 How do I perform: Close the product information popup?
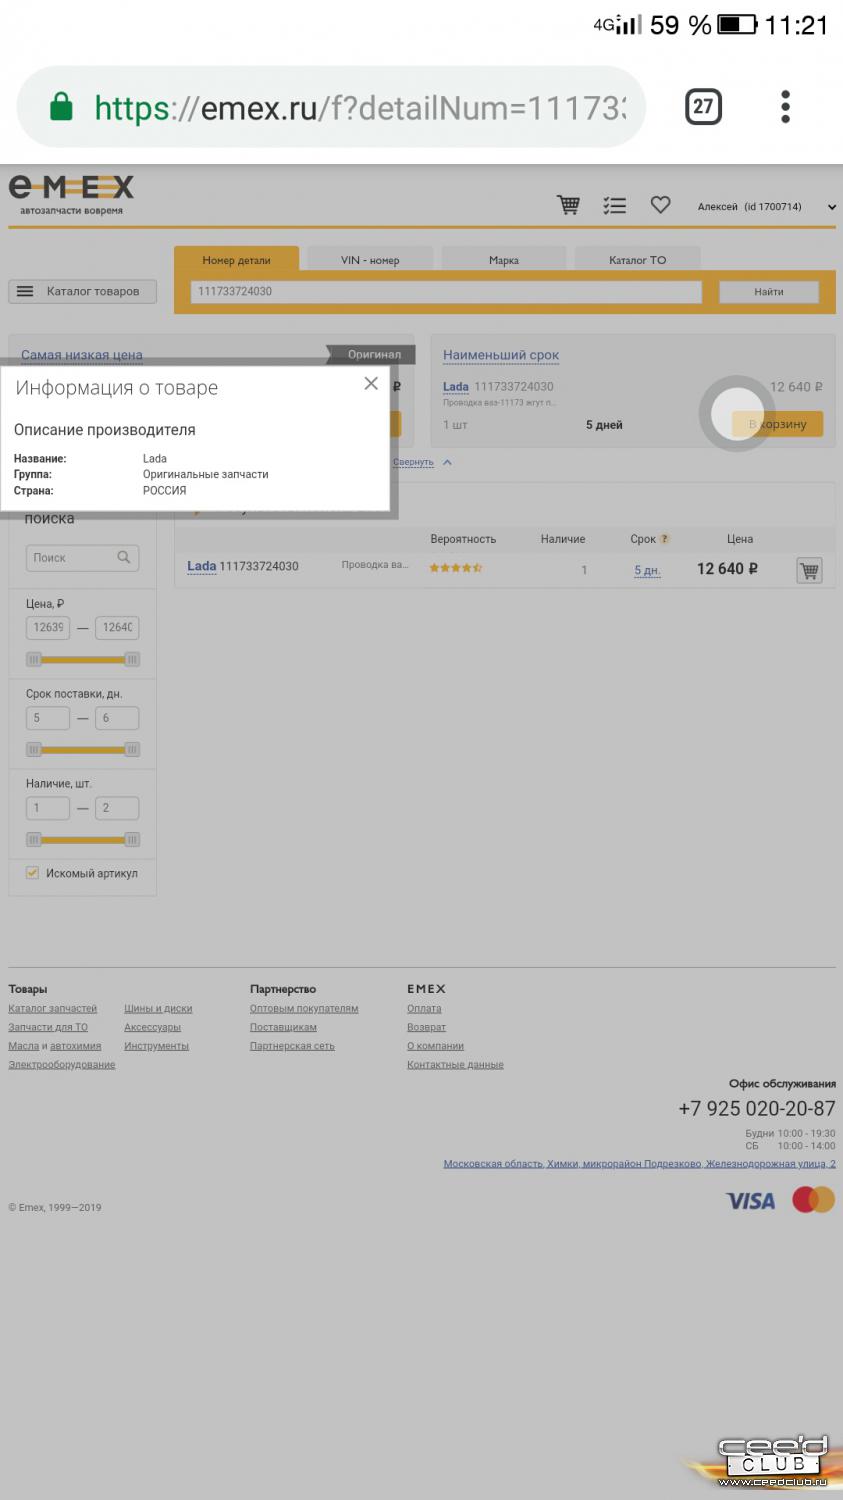[x=371, y=384]
